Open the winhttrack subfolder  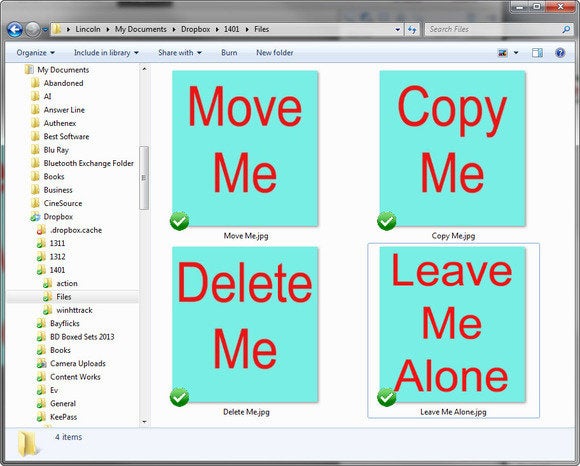click(74, 310)
